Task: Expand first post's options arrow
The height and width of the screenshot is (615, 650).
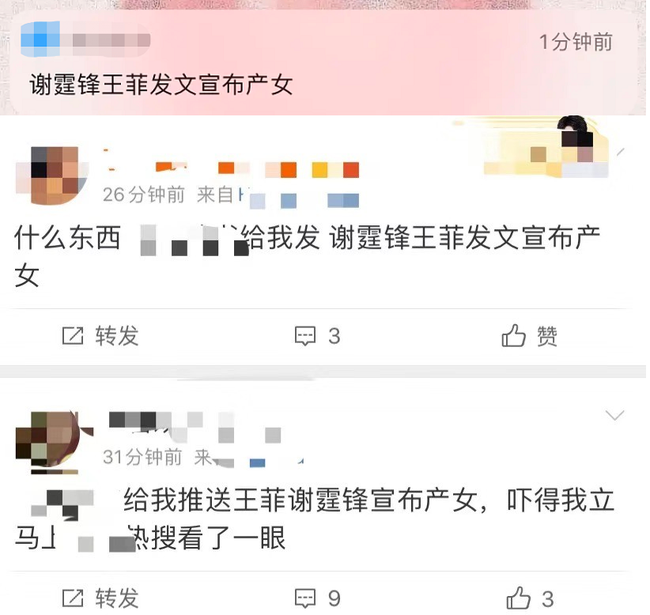Action: [x=620, y=152]
